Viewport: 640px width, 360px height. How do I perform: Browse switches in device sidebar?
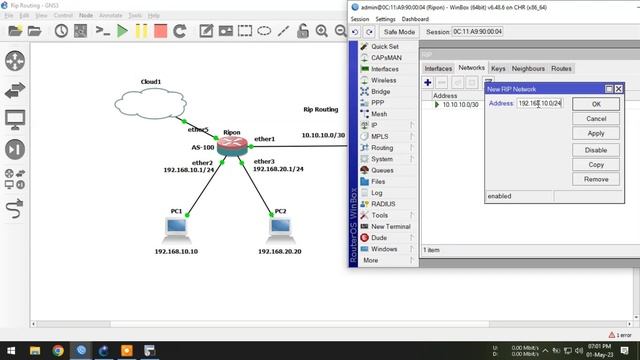click(15, 90)
